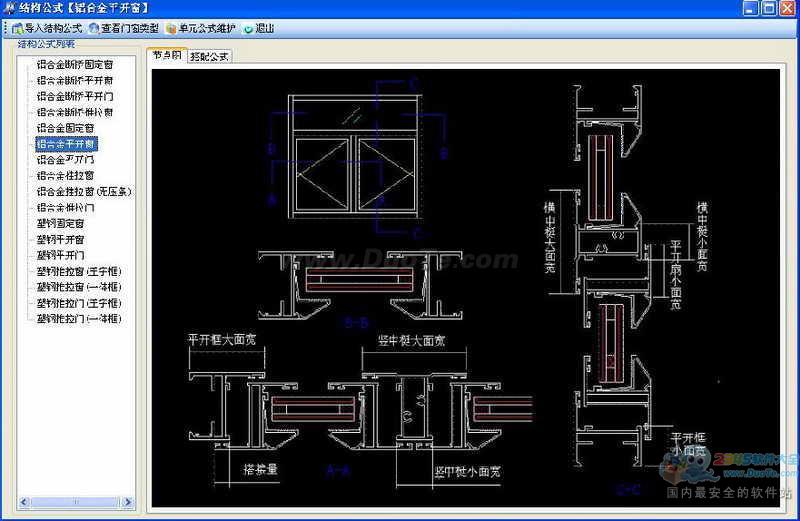Select 塑钢推拉门 (一体框) entry
The image size is (800, 521).
(79, 319)
